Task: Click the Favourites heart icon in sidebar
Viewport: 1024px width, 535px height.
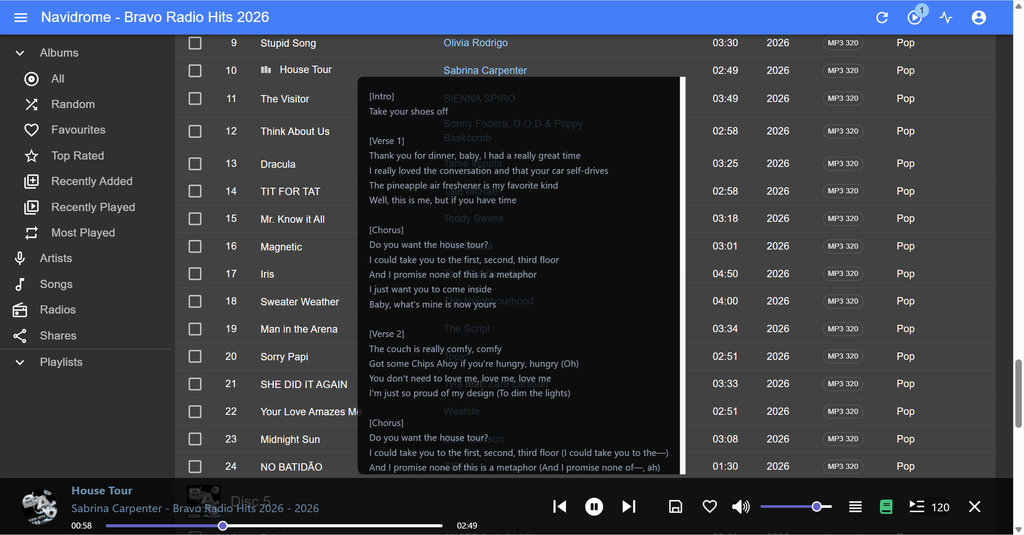Action: coord(31,130)
